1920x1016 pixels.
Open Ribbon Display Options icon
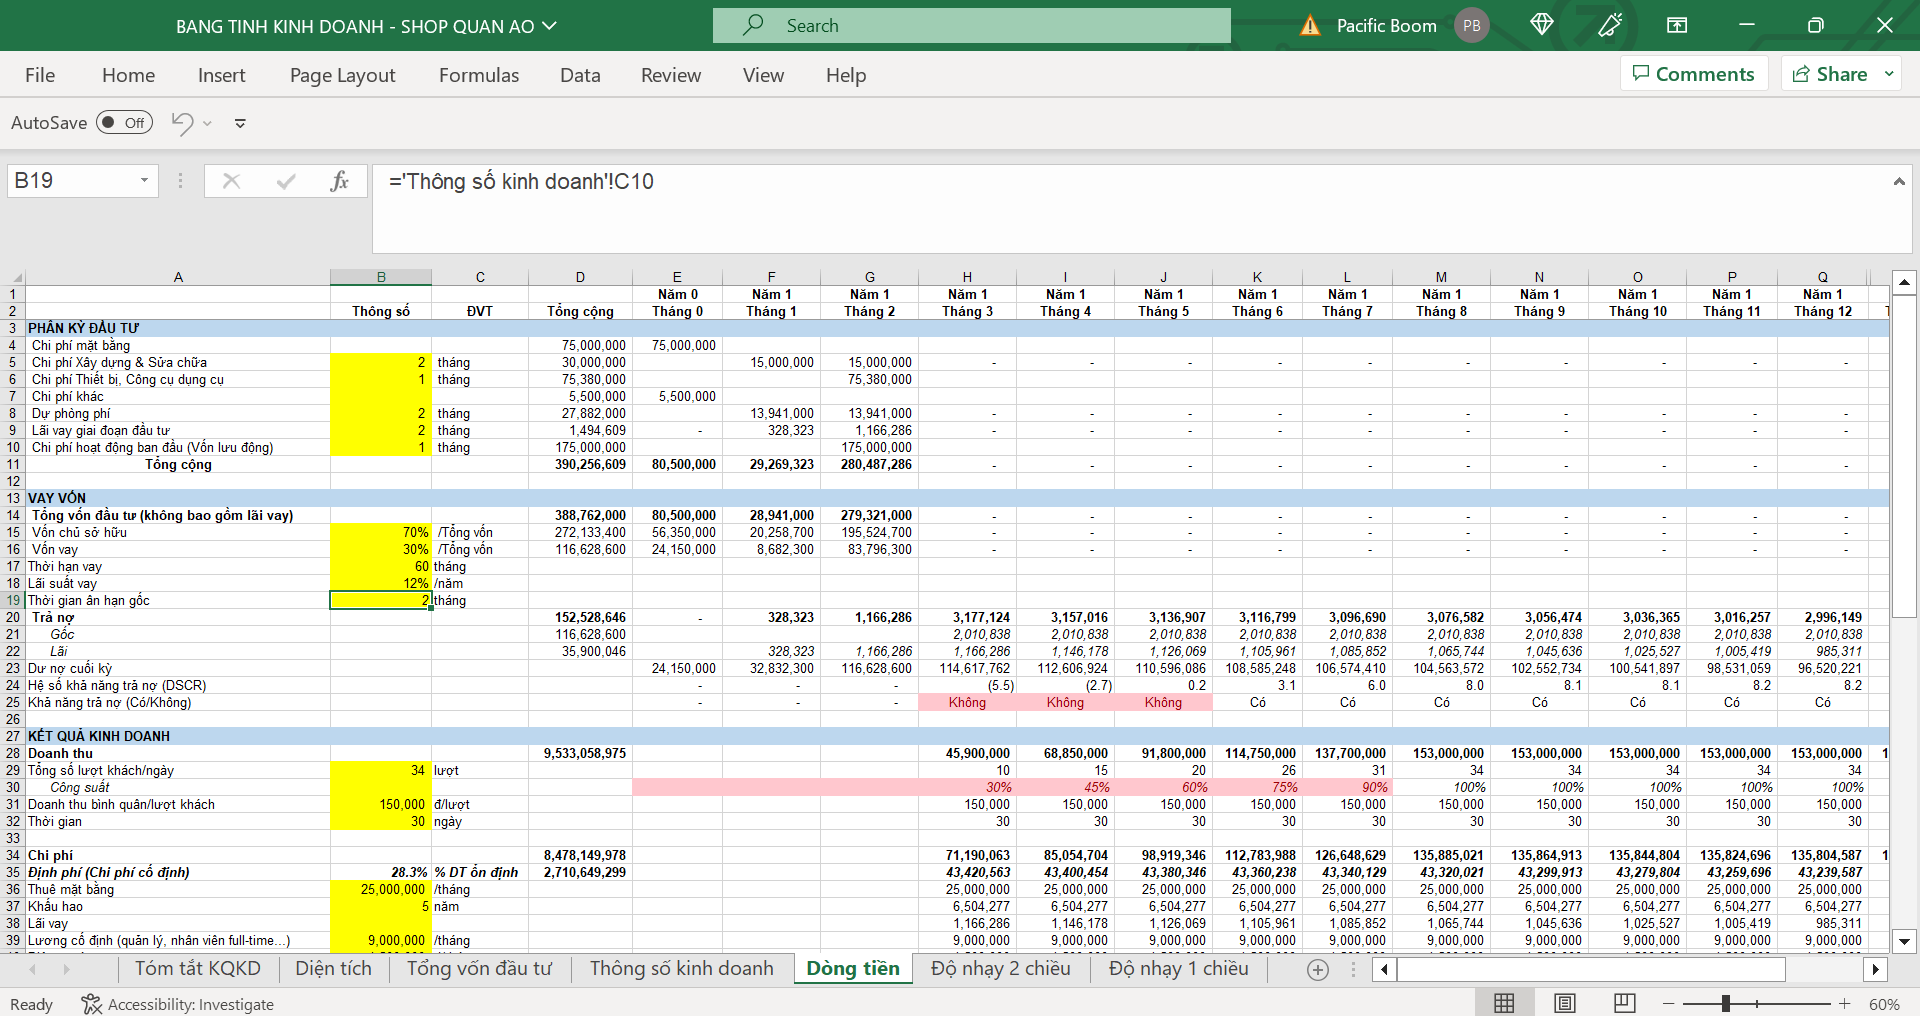tap(1677, 25)
